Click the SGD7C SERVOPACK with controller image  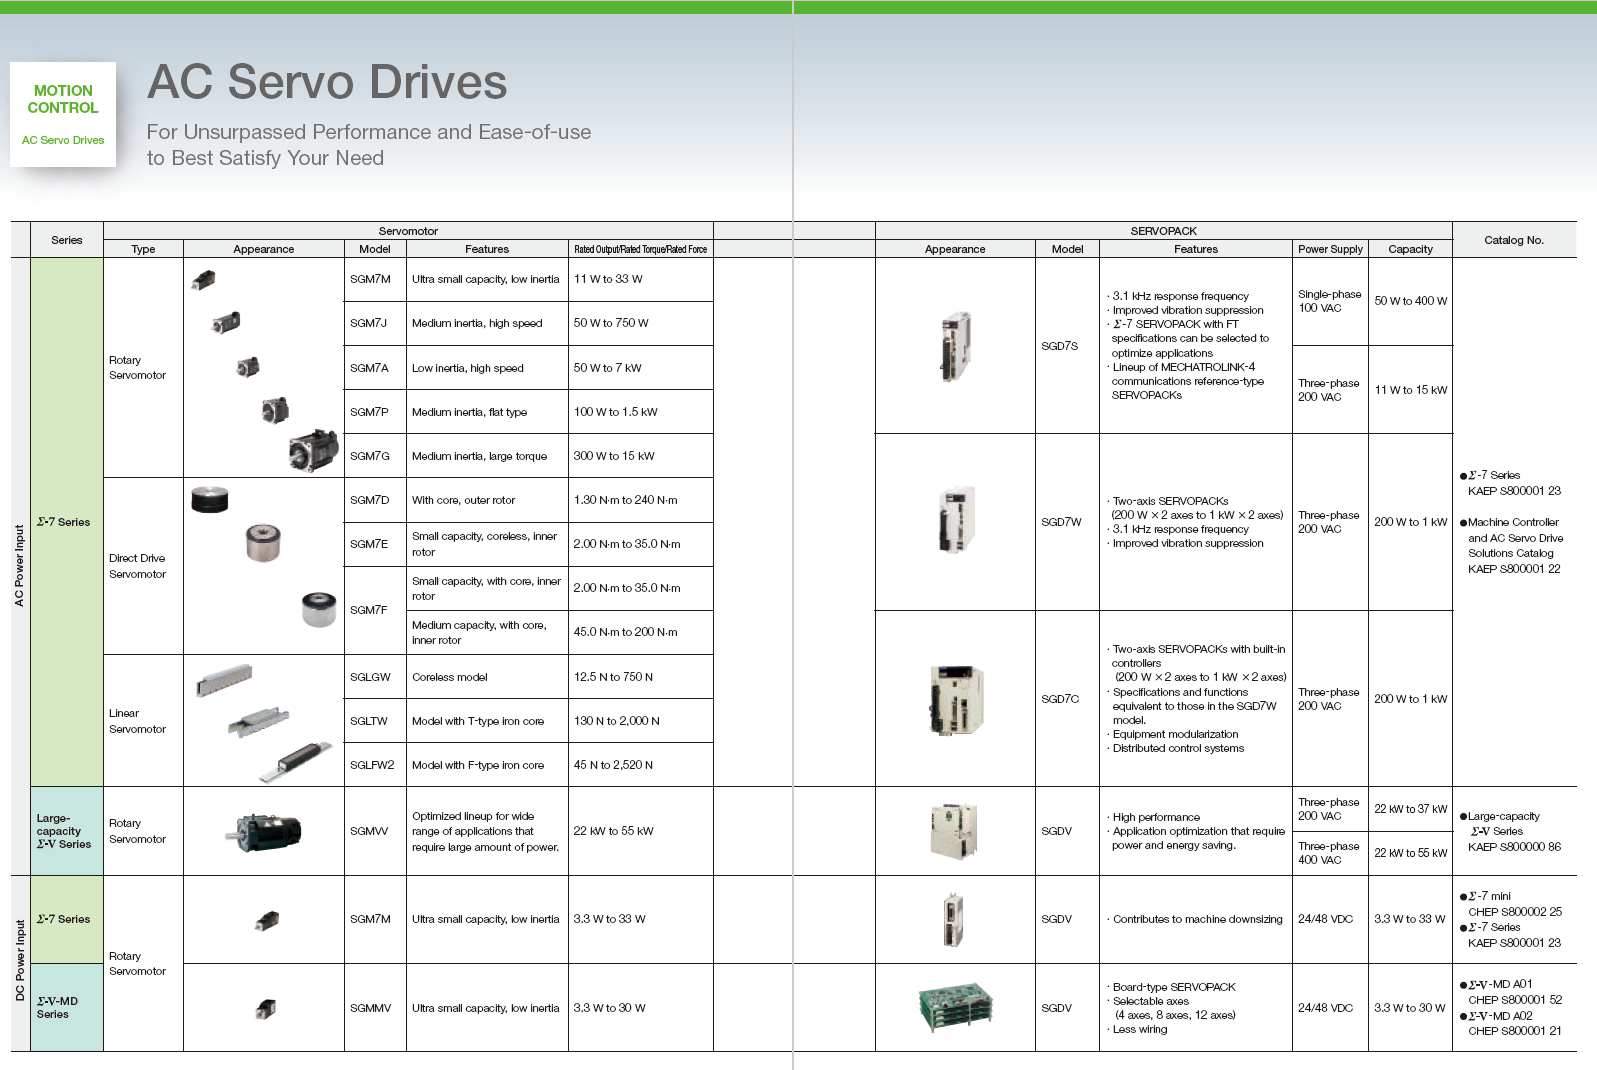coord(956,699)
